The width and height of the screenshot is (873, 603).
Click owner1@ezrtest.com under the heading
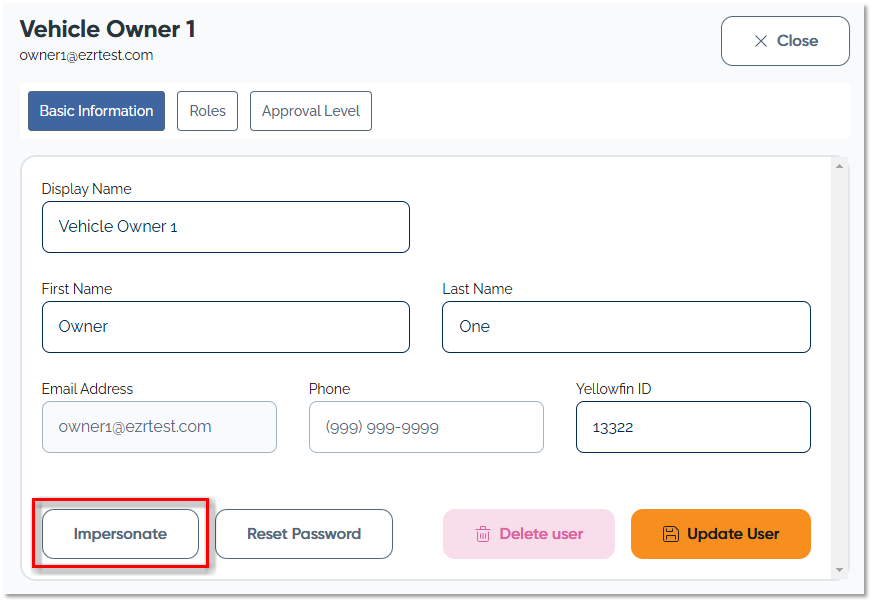[86, 55]
